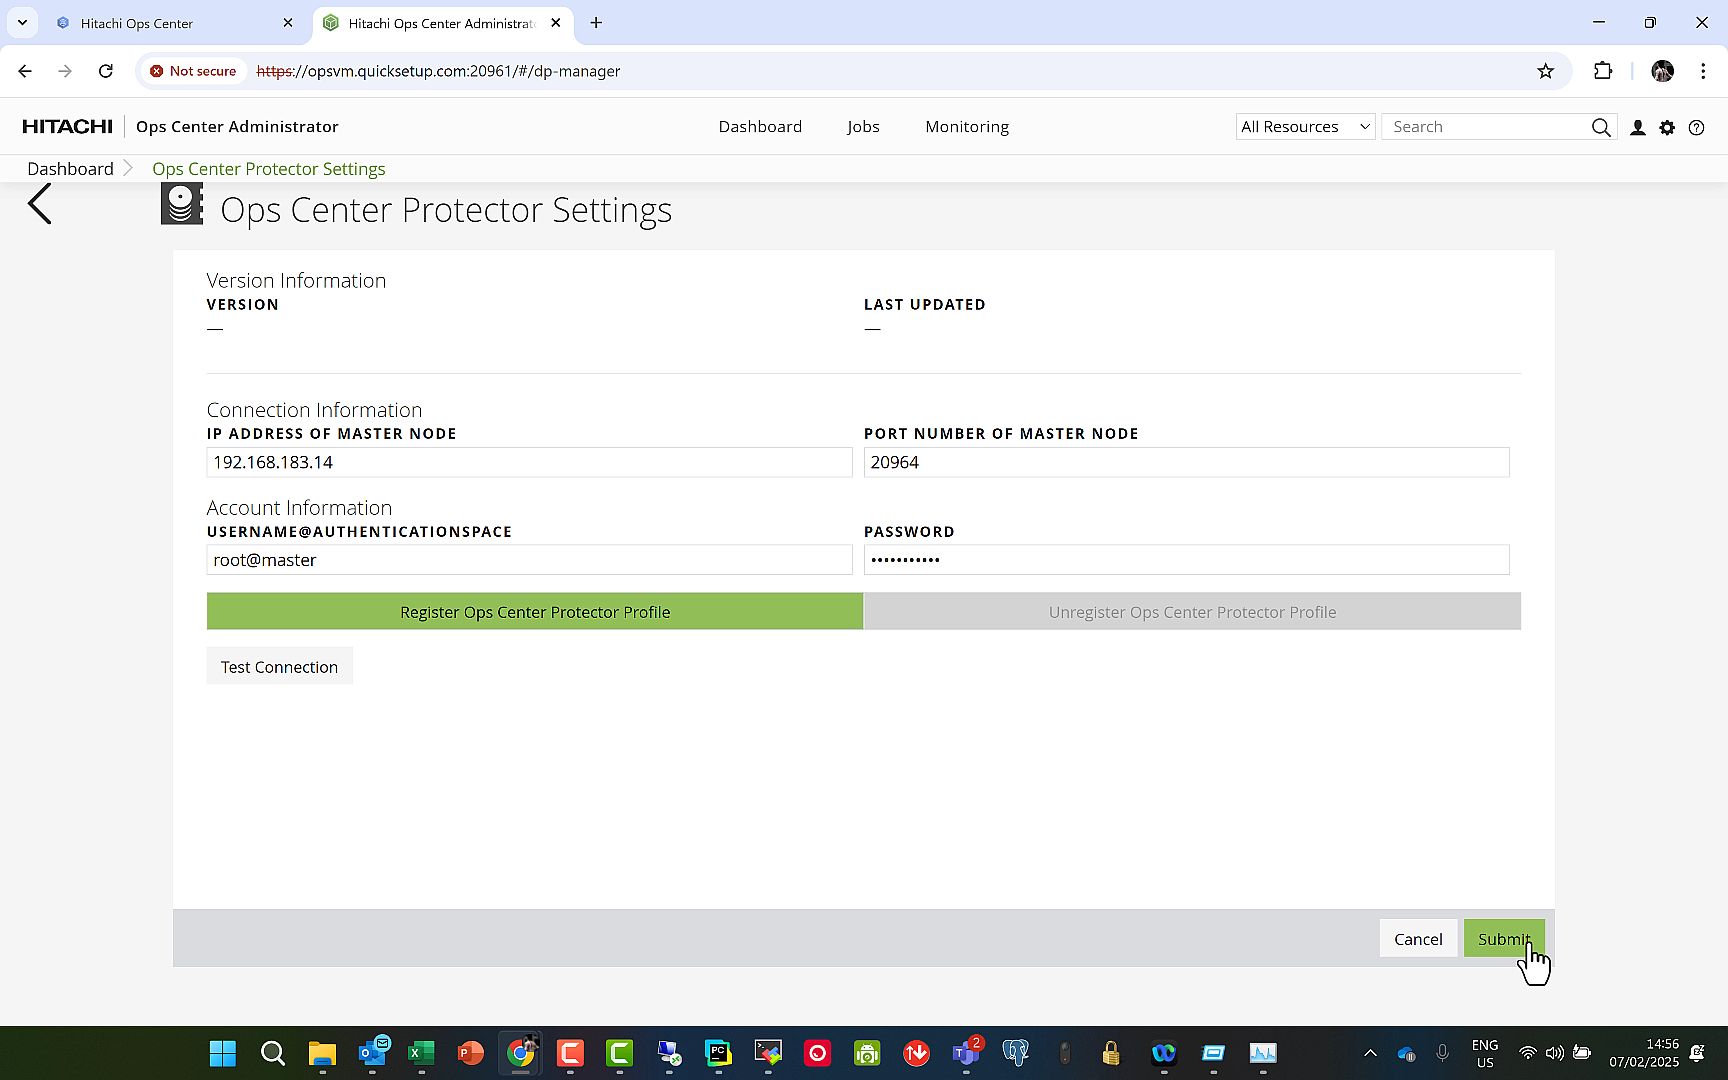Click the Dashboard breadcrumb link
Viewport: 1728px width, 1080px height.
click(x=70, y=169)
